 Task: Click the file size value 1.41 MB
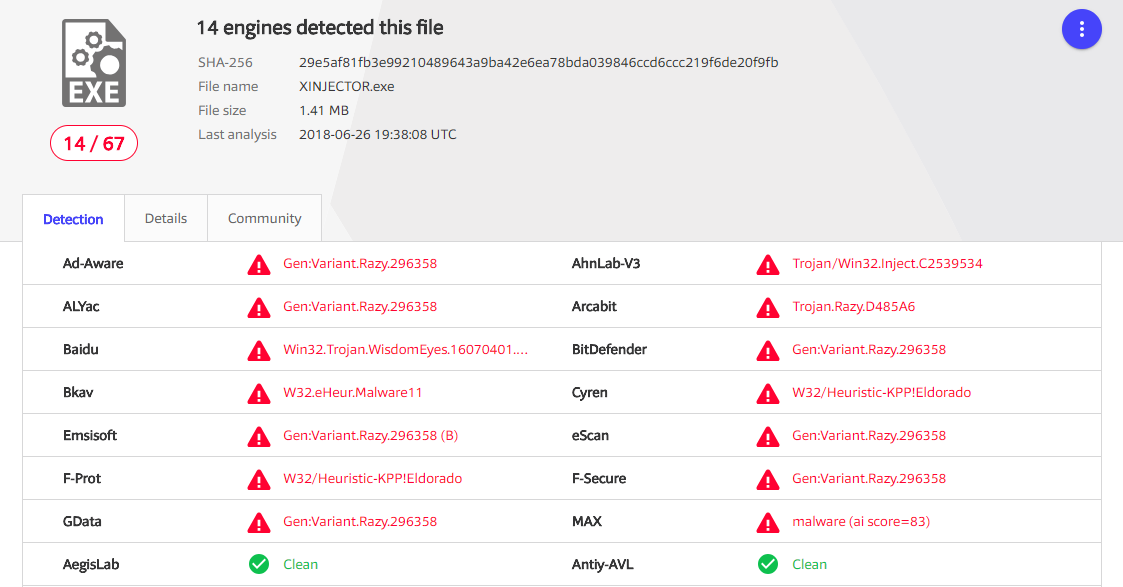(324, 110)
